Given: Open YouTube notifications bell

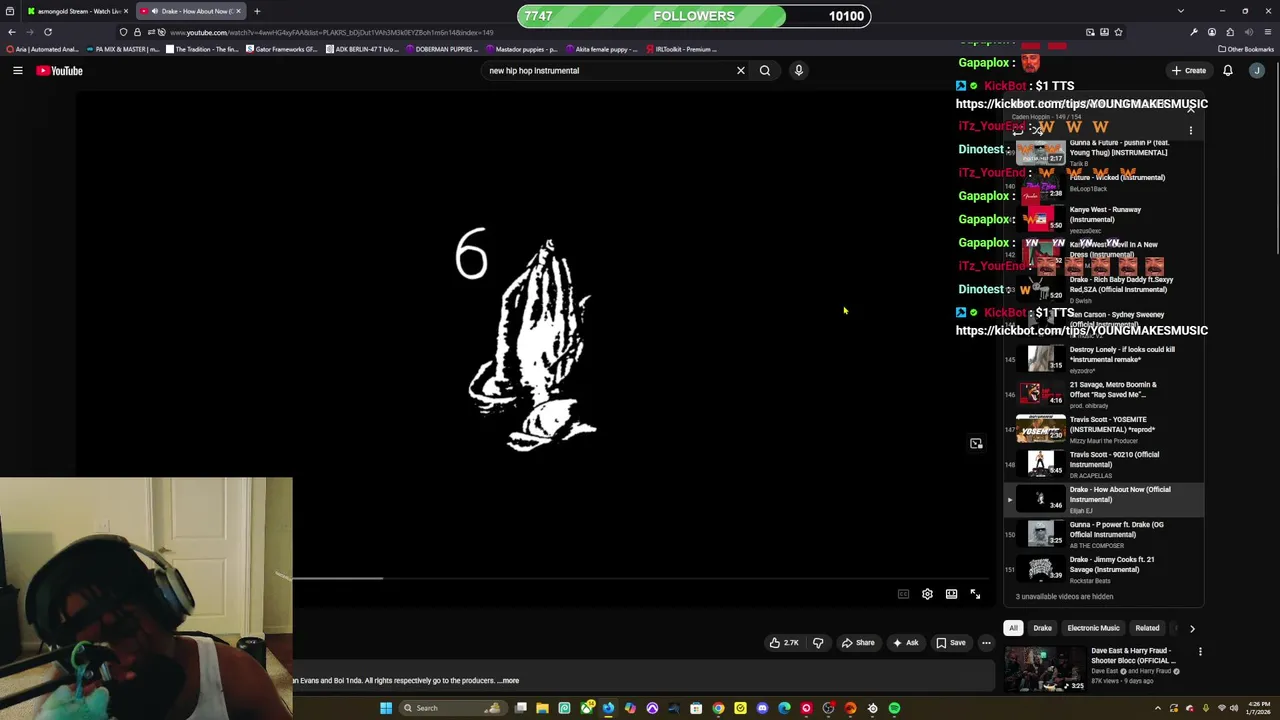Looking at the screenshot, I should click(x=1228, y=71).
